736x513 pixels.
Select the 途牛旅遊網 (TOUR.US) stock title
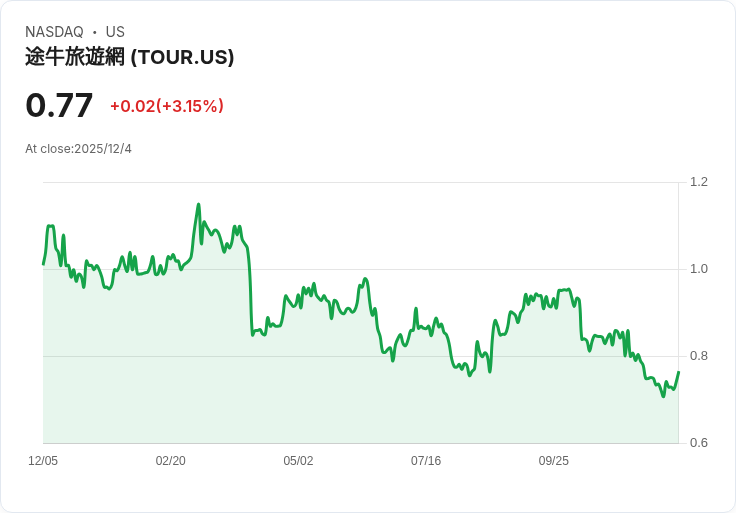click(x=130, y=57)
